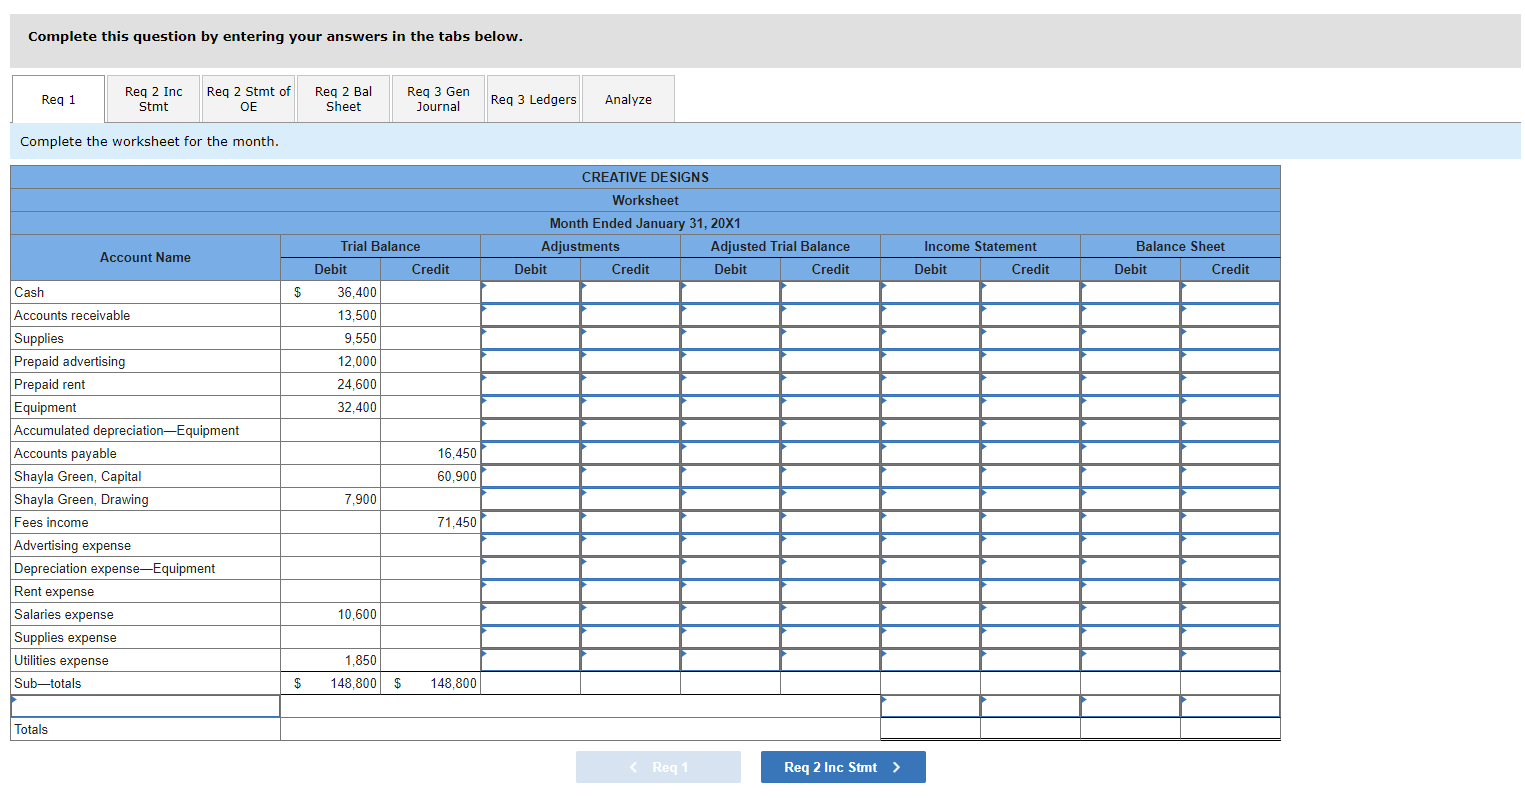
Task: Click the Equipment value 32,400
Action: (357, 407)
